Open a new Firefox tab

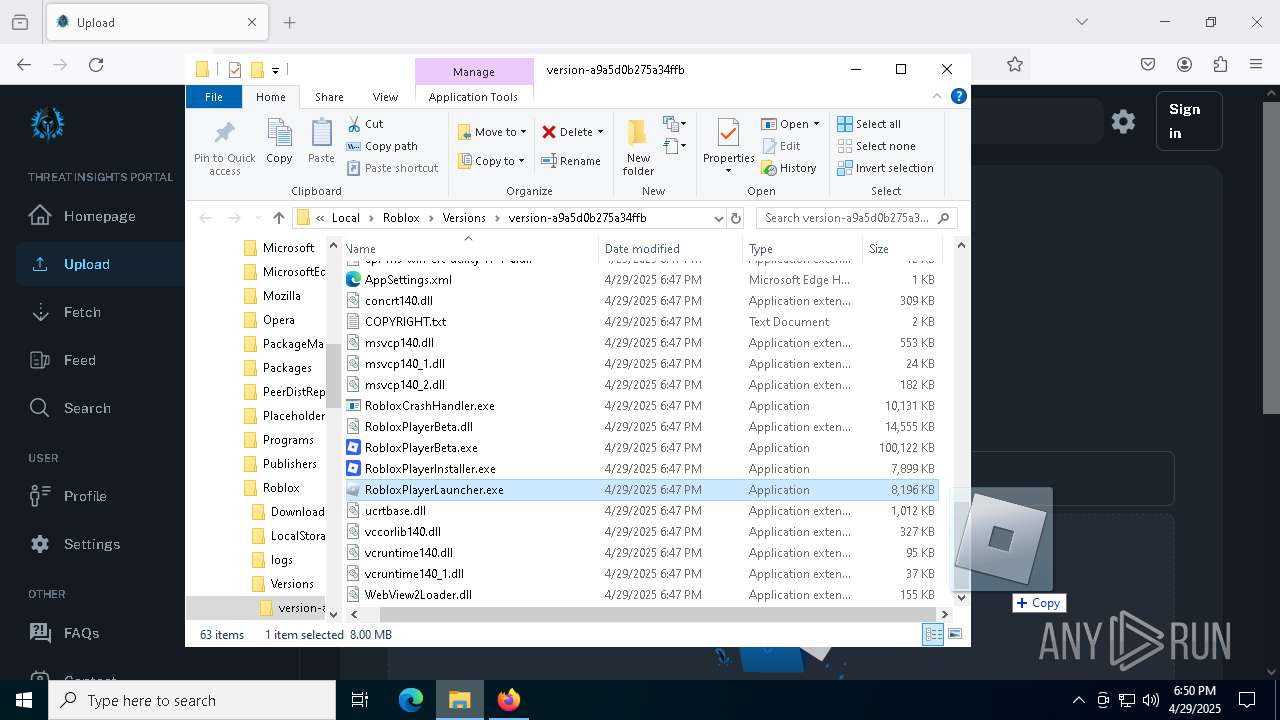click(290, 22)
